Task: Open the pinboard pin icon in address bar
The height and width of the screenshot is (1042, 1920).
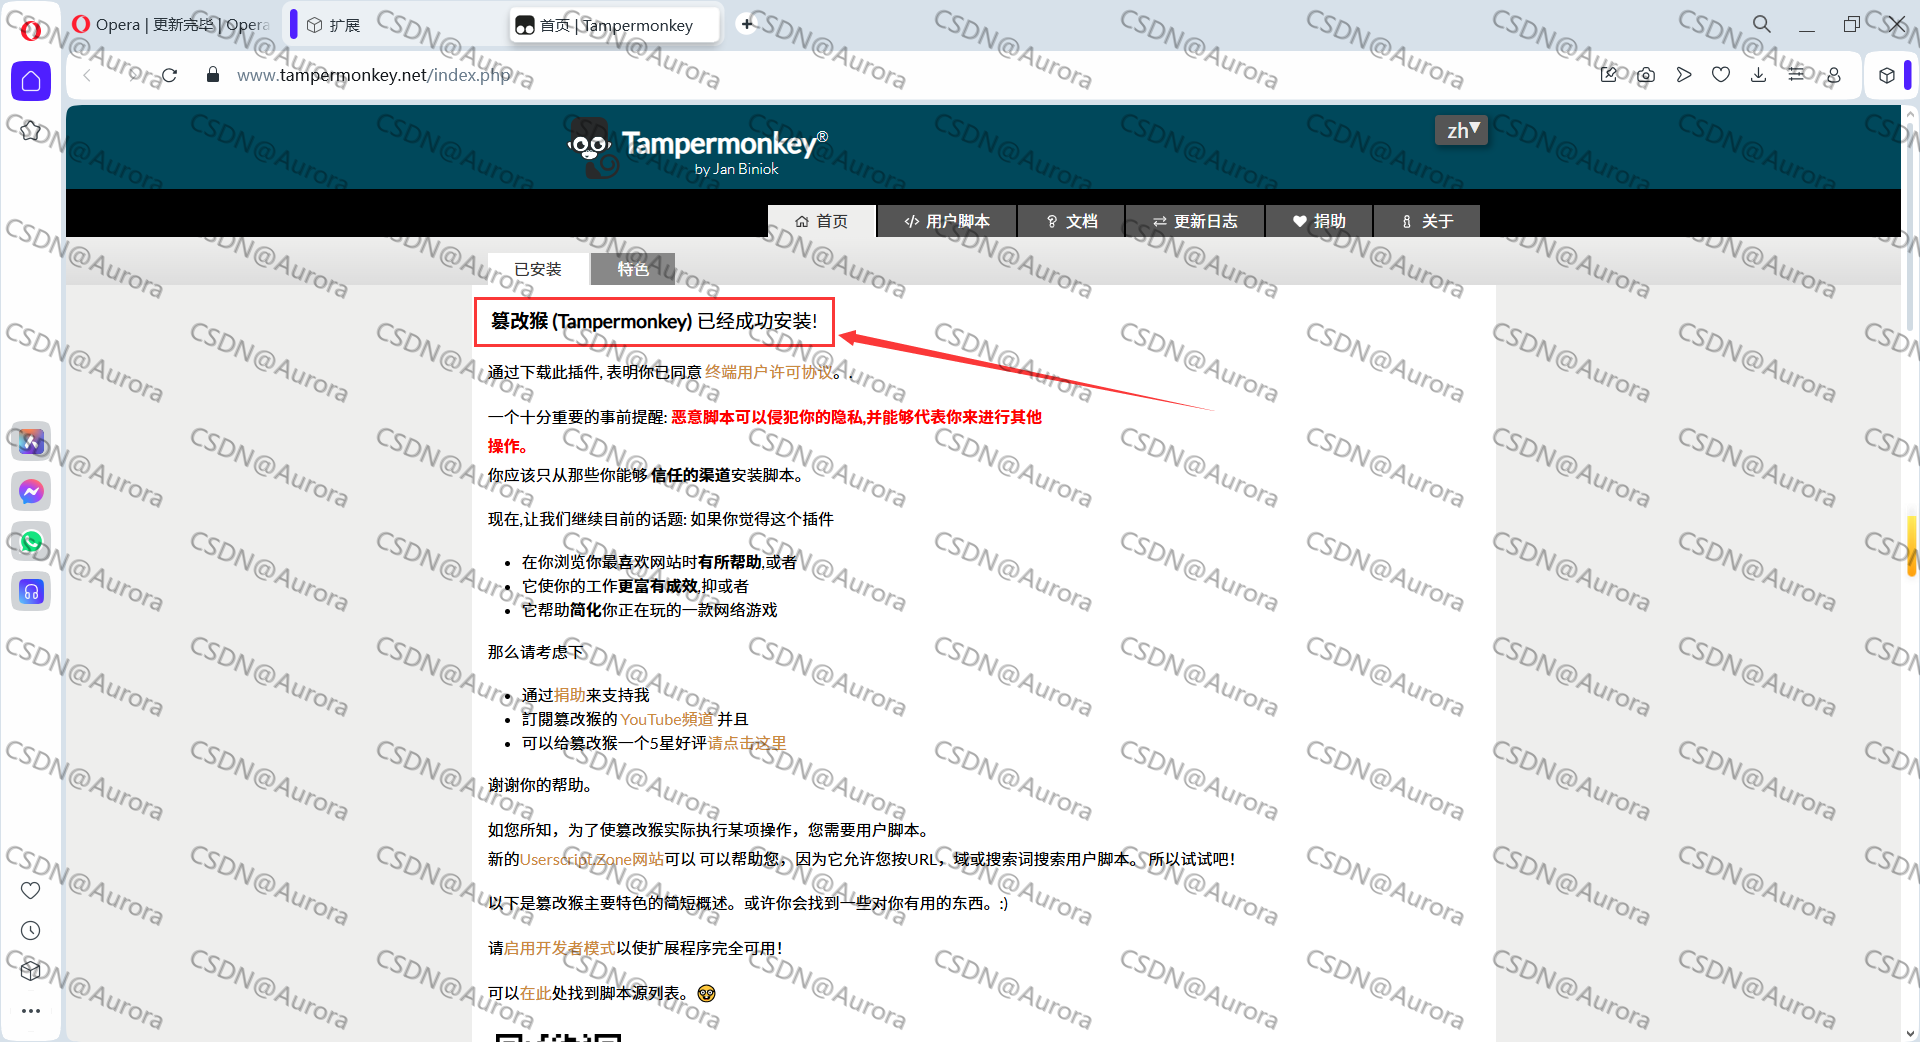Action: pos(1608,75)
